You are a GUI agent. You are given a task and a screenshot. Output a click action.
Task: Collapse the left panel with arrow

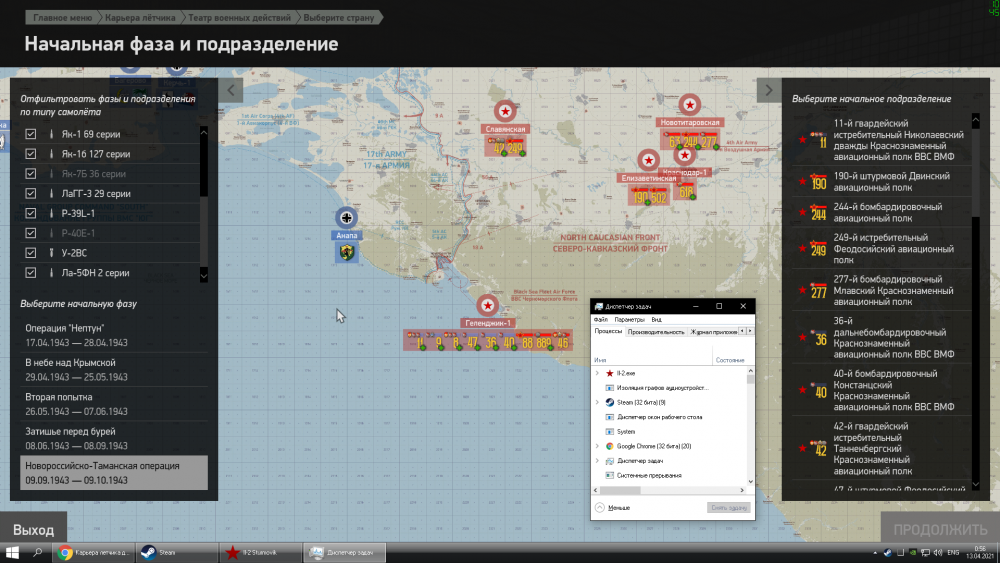[231, 90]
